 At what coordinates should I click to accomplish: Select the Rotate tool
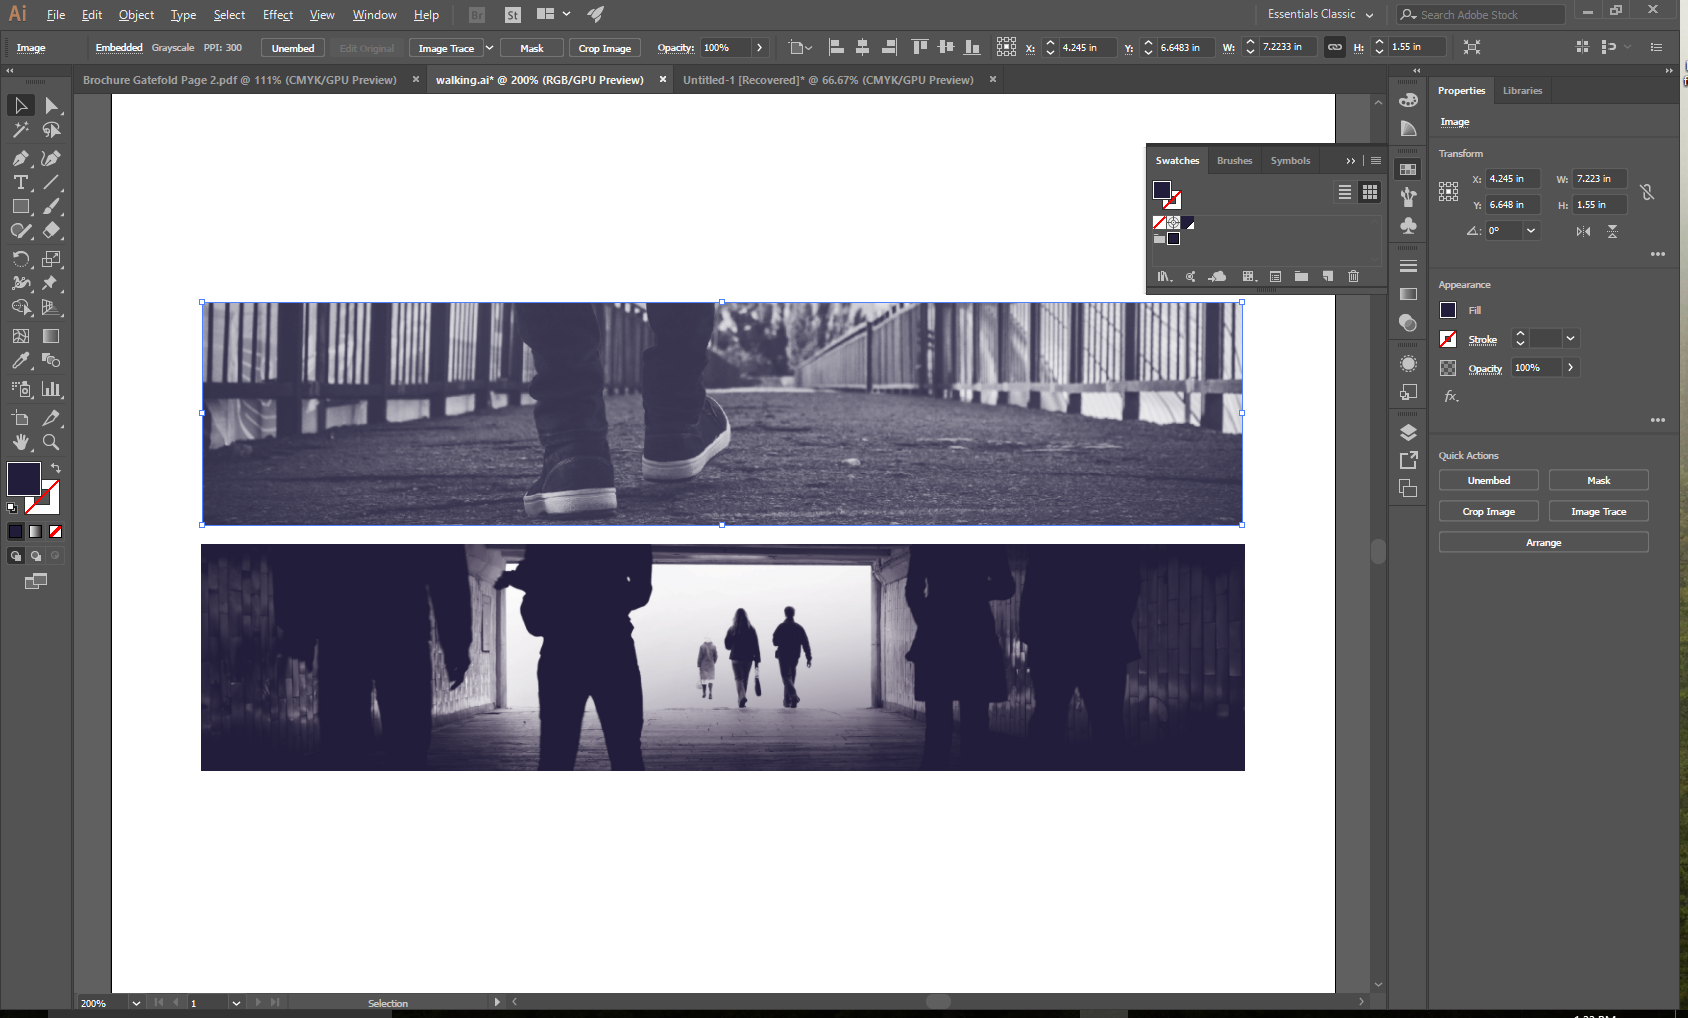[x=20, y=259]
